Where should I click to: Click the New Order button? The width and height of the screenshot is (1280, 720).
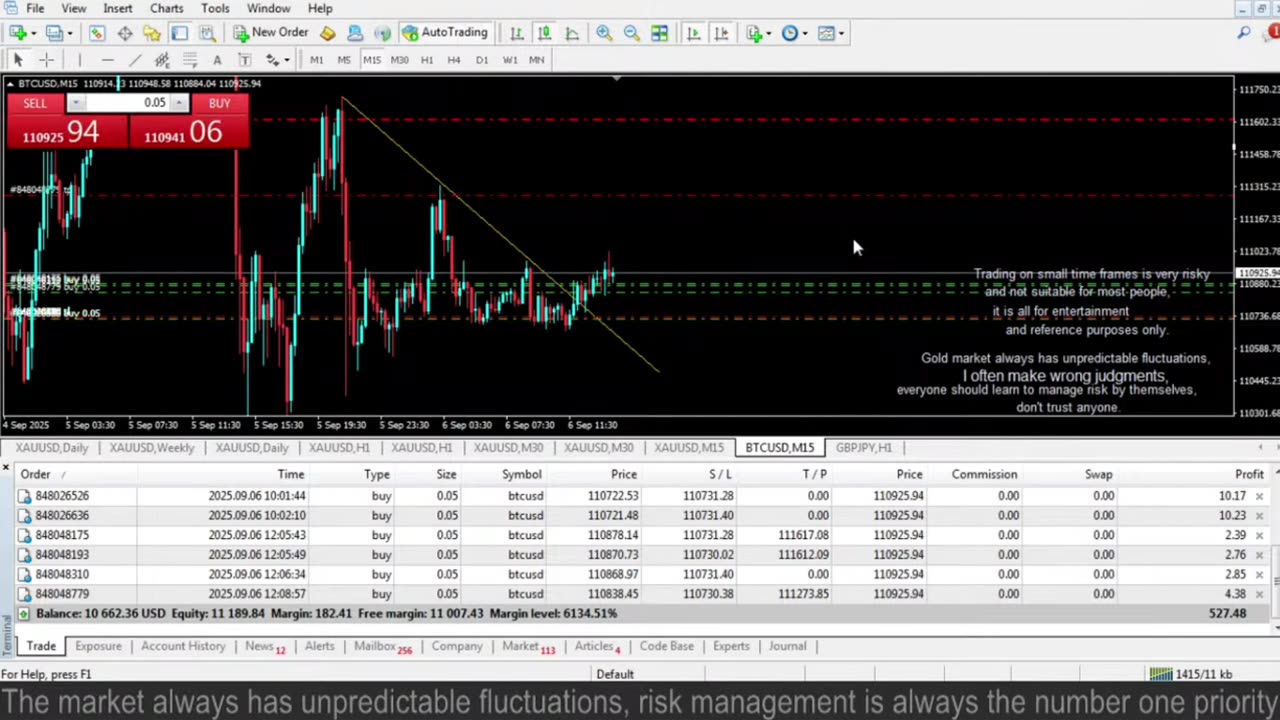[271, 33]
